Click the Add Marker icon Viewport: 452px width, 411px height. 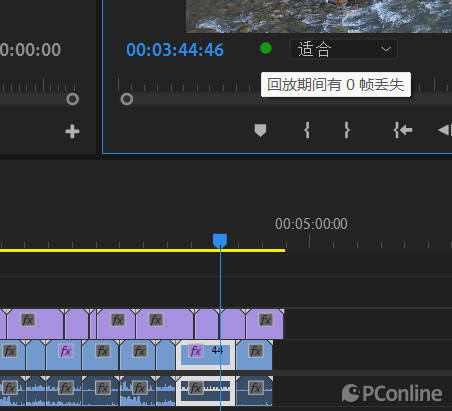260,130
